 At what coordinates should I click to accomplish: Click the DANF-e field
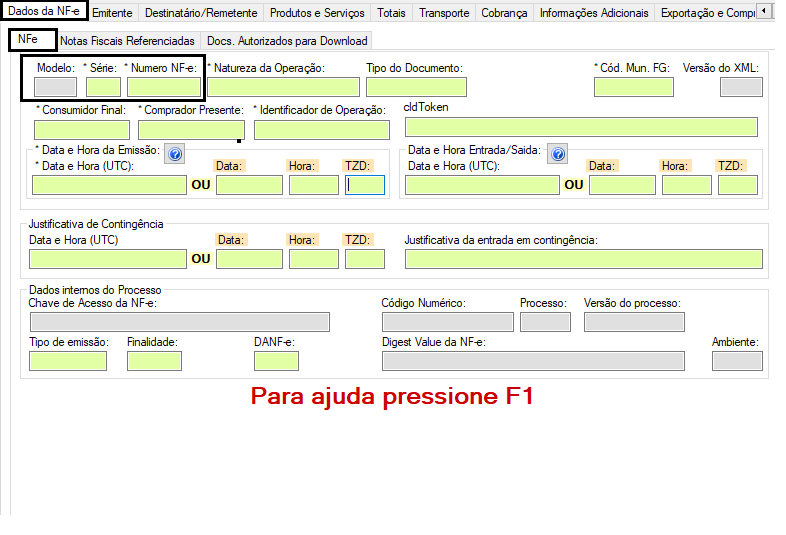click(x=276, y=361)
